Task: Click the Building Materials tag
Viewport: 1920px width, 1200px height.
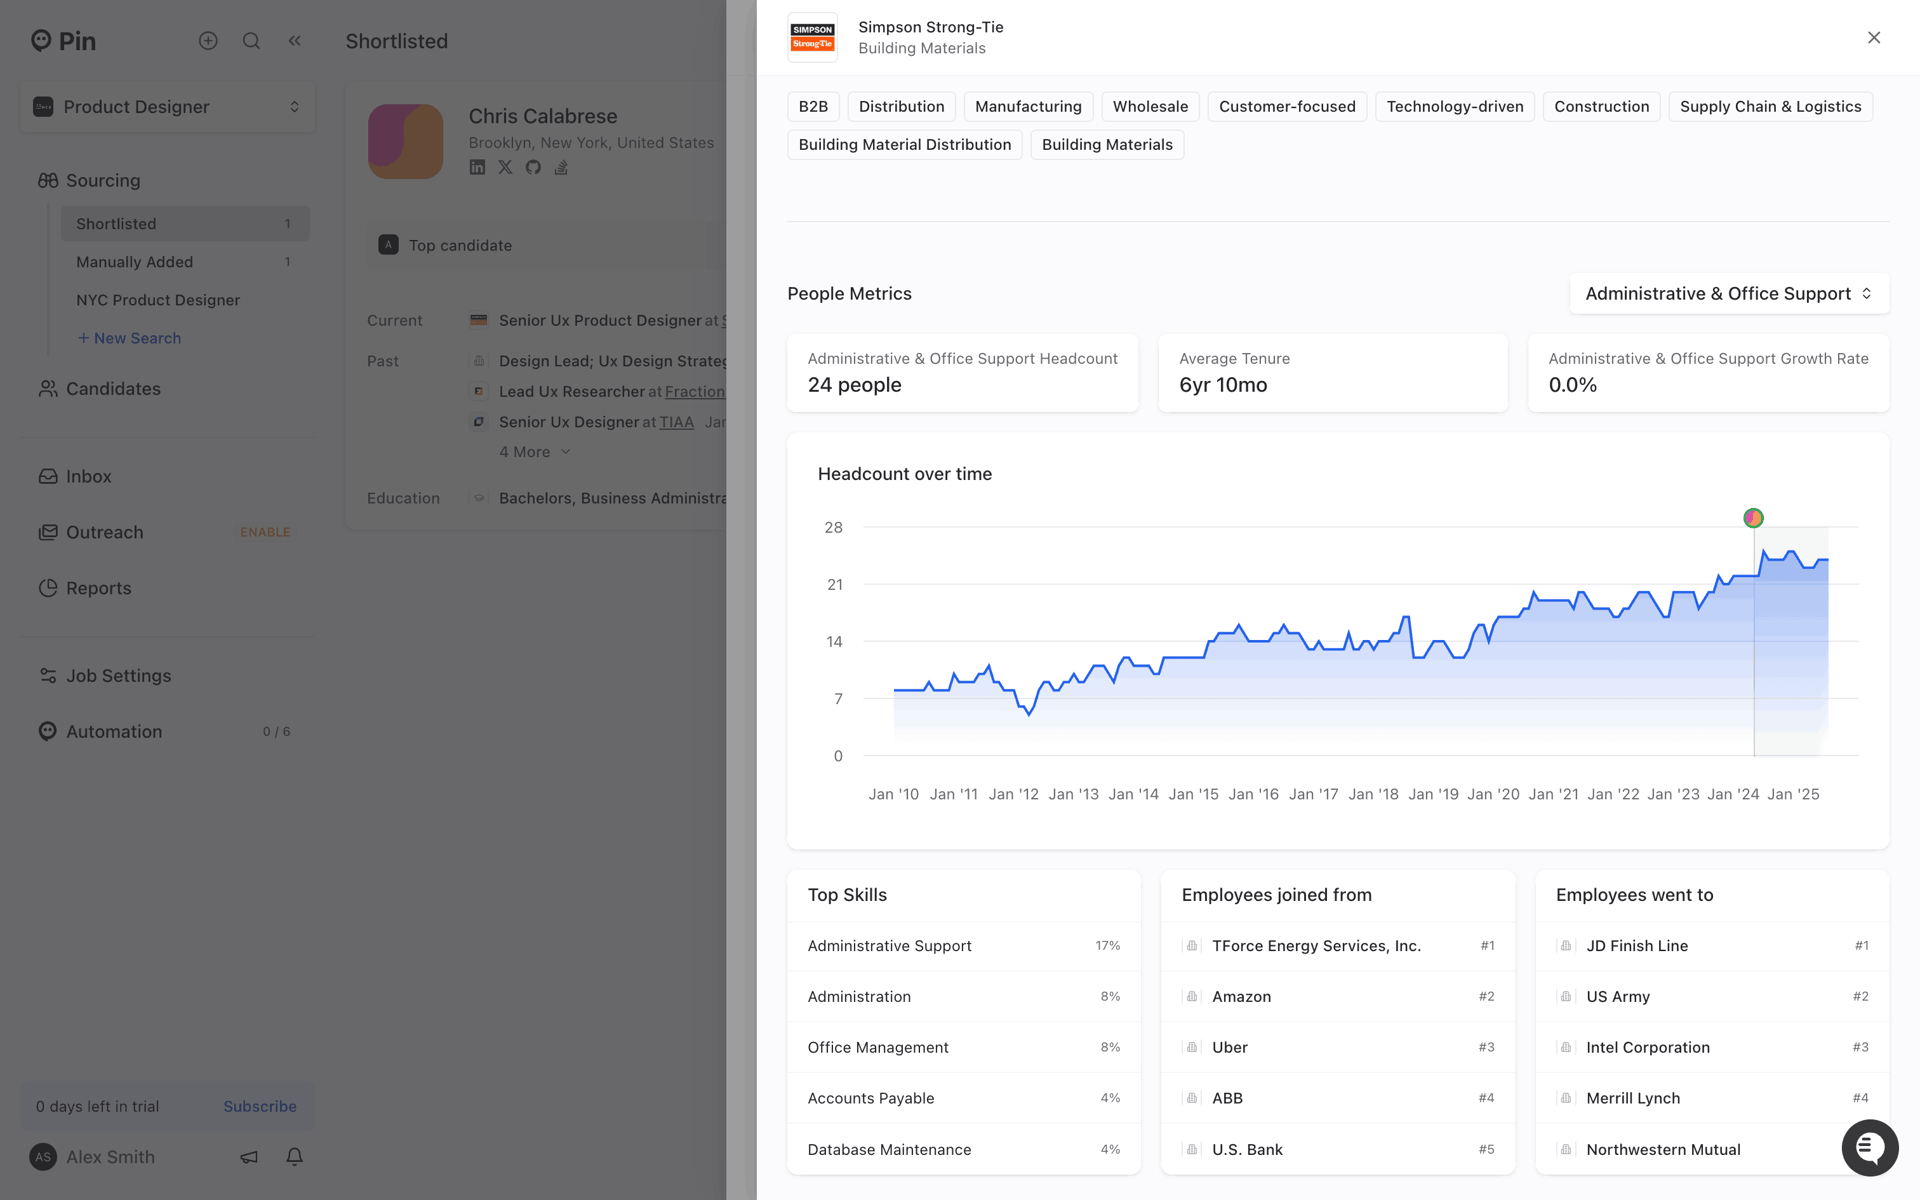Action: [x=1107, y=144]
